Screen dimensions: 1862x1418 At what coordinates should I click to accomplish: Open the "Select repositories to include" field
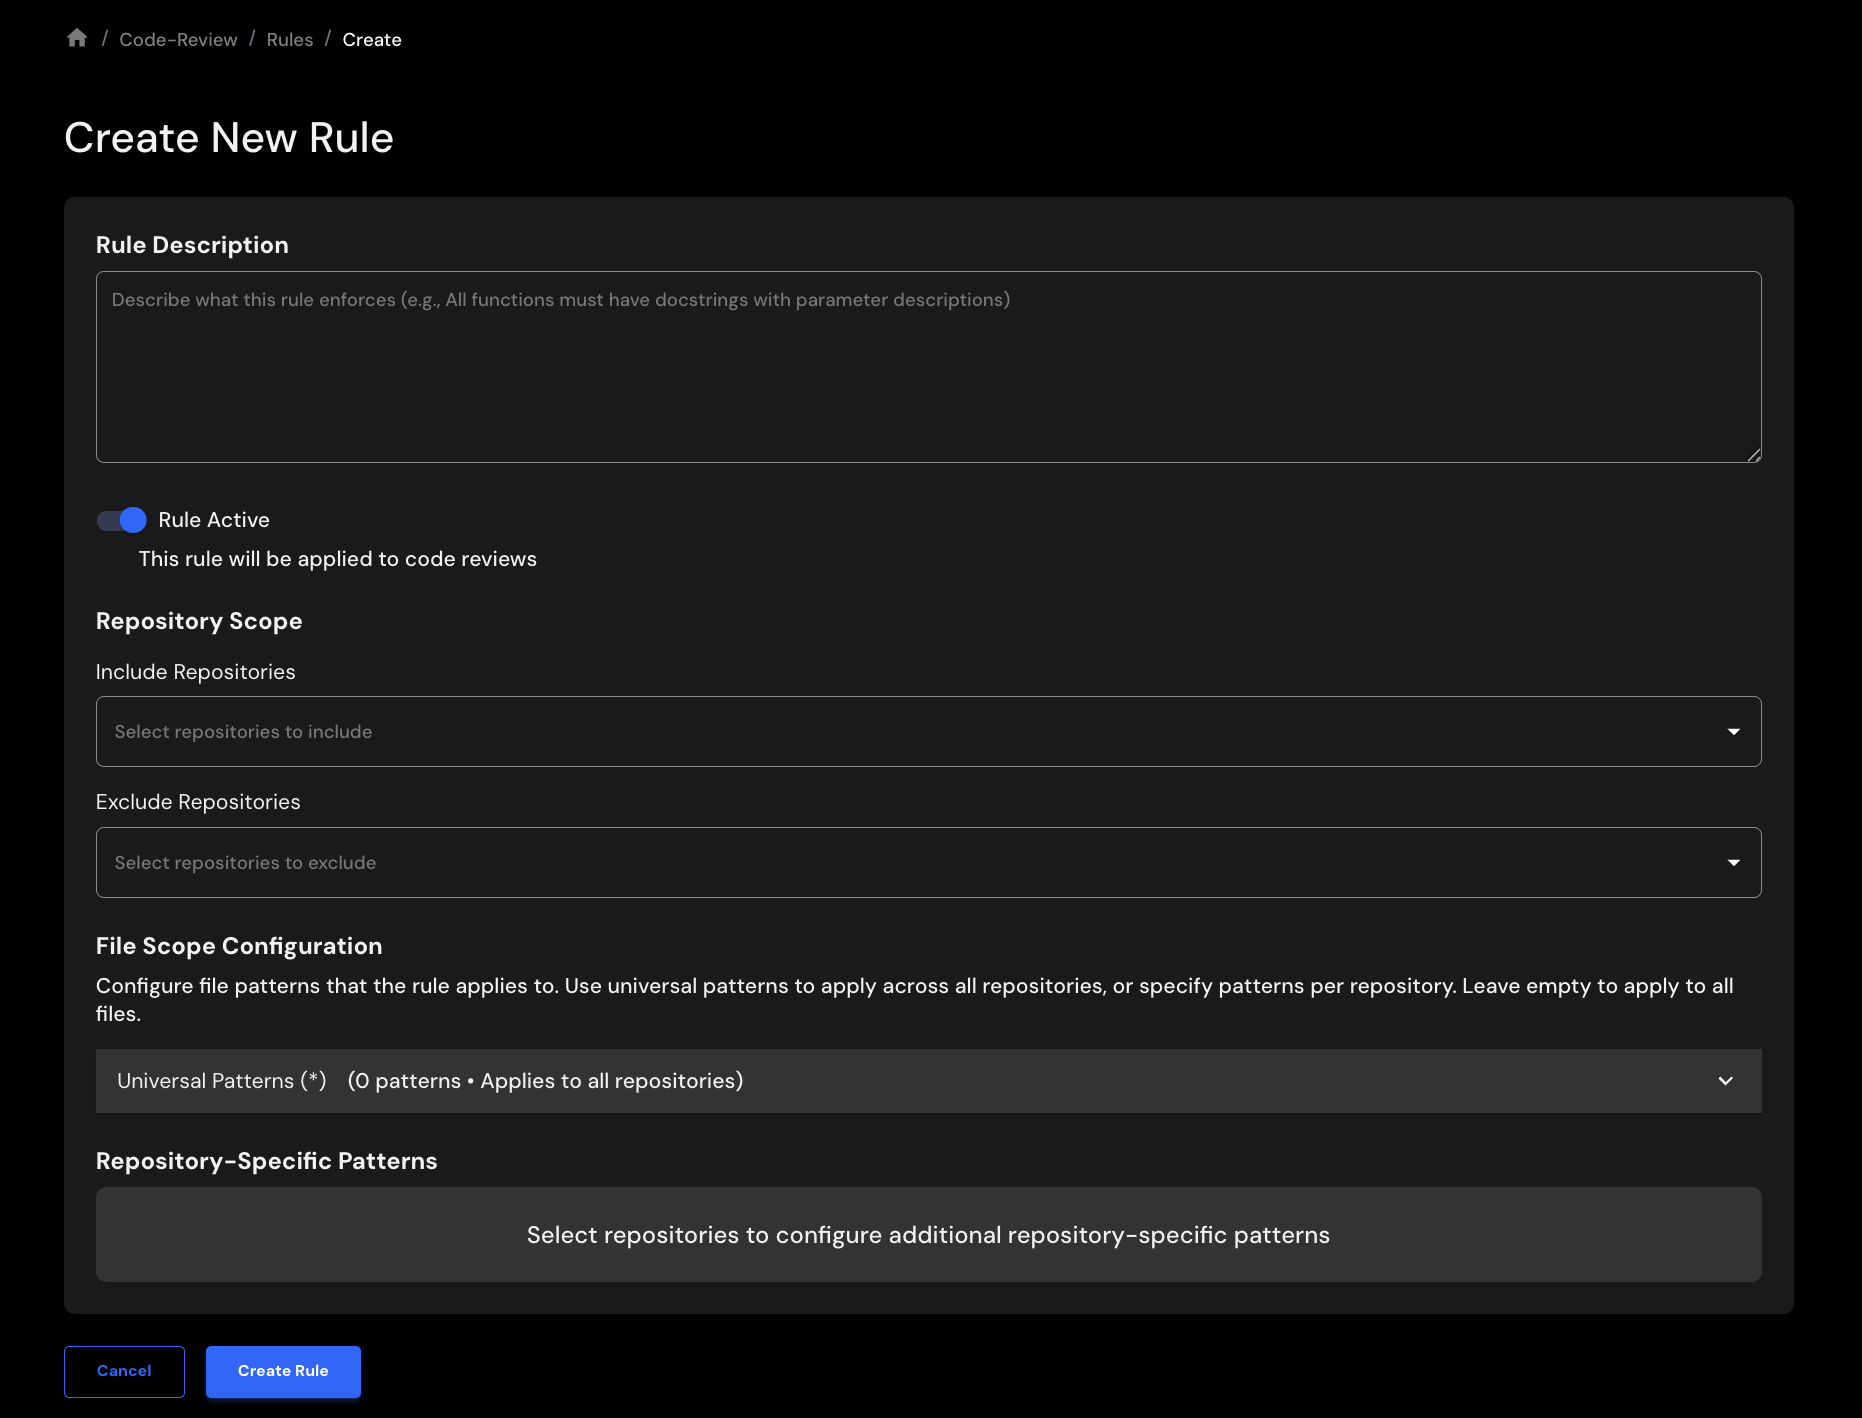click(900, 732)
